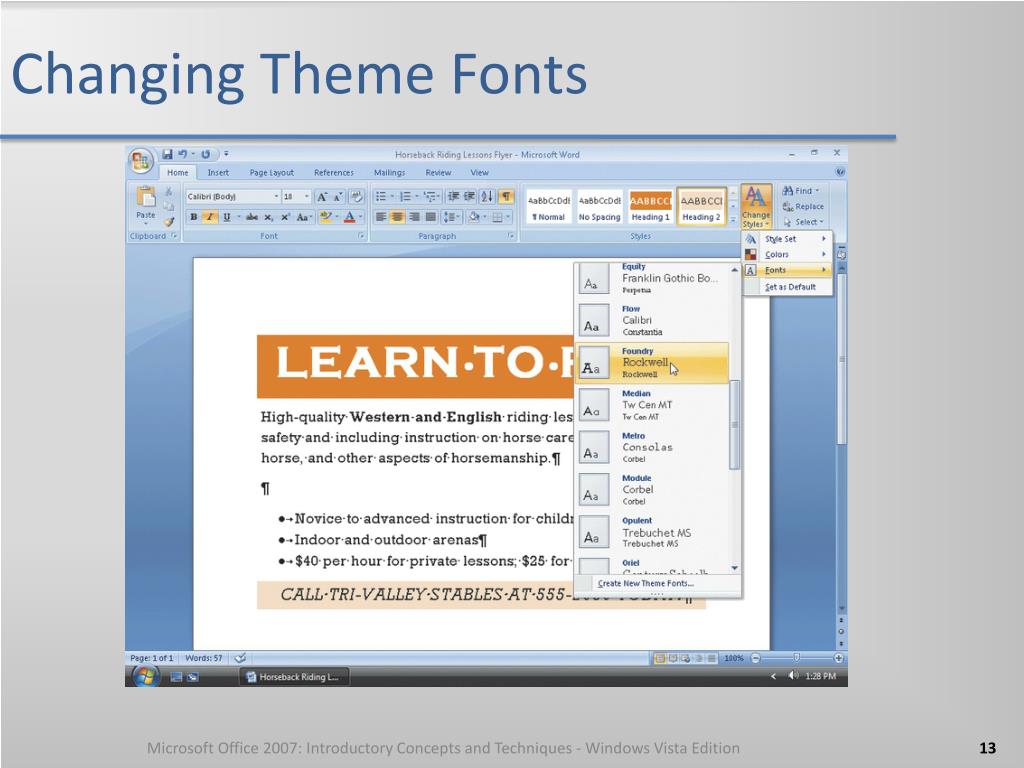Clear formatting with the eraser icon
1024x768 pixels.
click(x=357, y=197)
